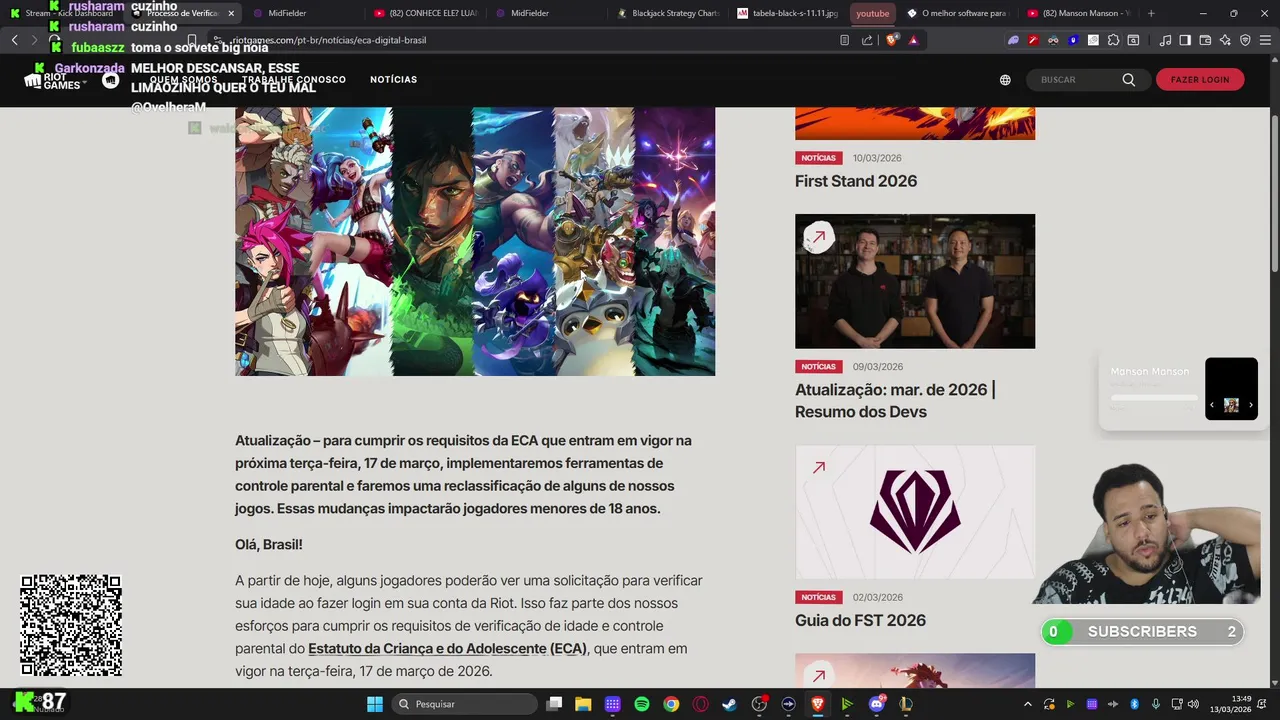This screenshot has width=1280, height=720.
Task: Click the share page icon in address bar
Action: pyautogui.click(x=867, y=40)
